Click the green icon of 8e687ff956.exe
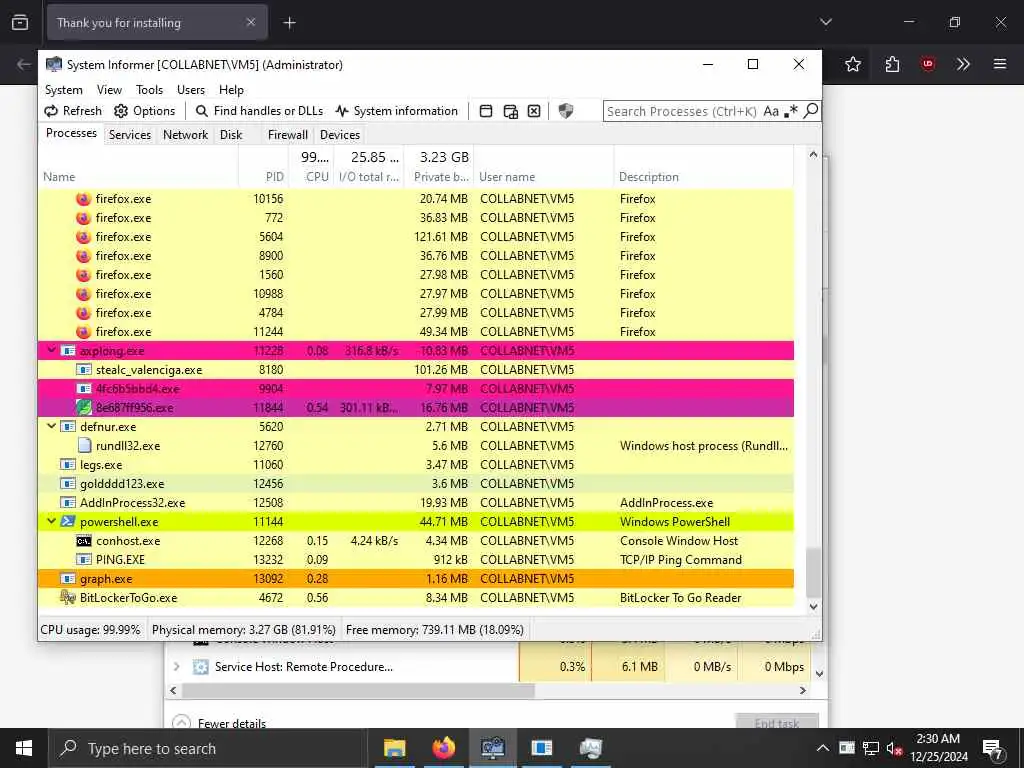Screen dimensions: 1024x768 [x=84, y=408]
